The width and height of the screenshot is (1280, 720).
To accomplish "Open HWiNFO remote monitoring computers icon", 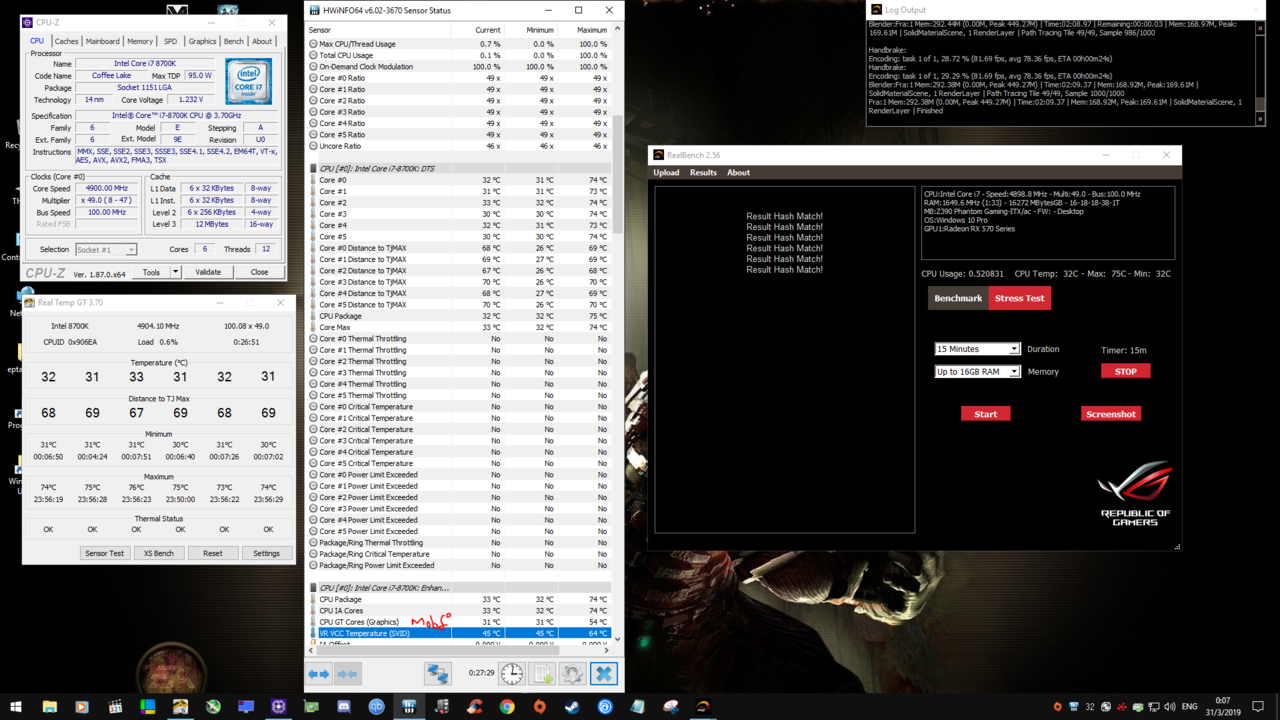I will tap(437, 674).
